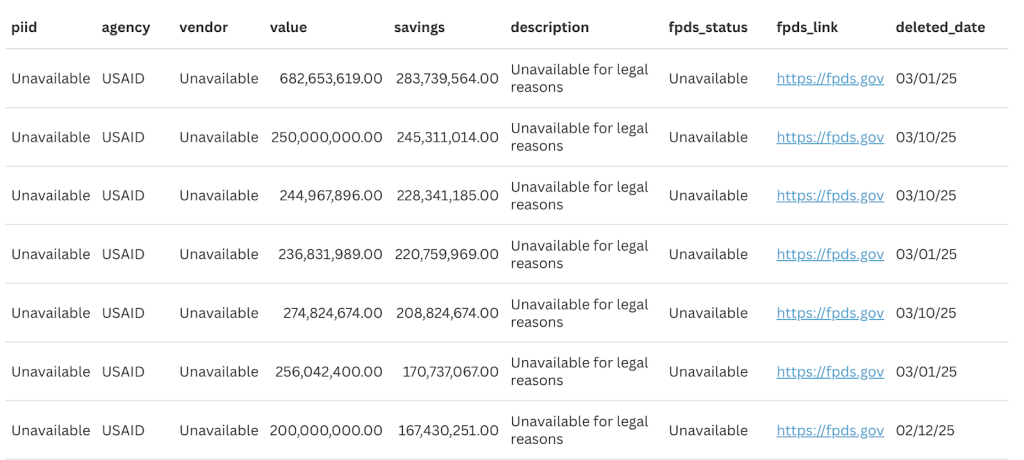Open the fpds.gov link in the 236,831,989.00 row
The image size is (1024, 460).
[830, 254]
